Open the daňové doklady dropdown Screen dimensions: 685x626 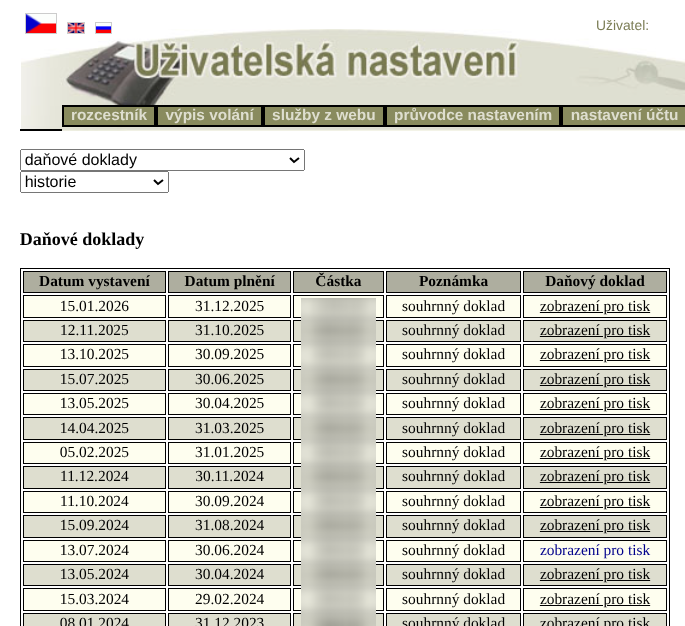pyautogui.click(x=162, y=160)
